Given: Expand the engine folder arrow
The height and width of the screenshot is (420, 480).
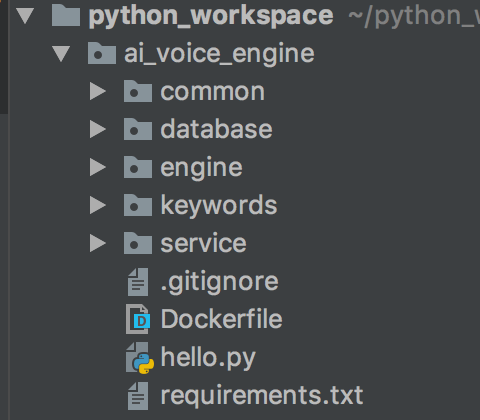Looking at the screenshot, I should (x=98, y=167).
